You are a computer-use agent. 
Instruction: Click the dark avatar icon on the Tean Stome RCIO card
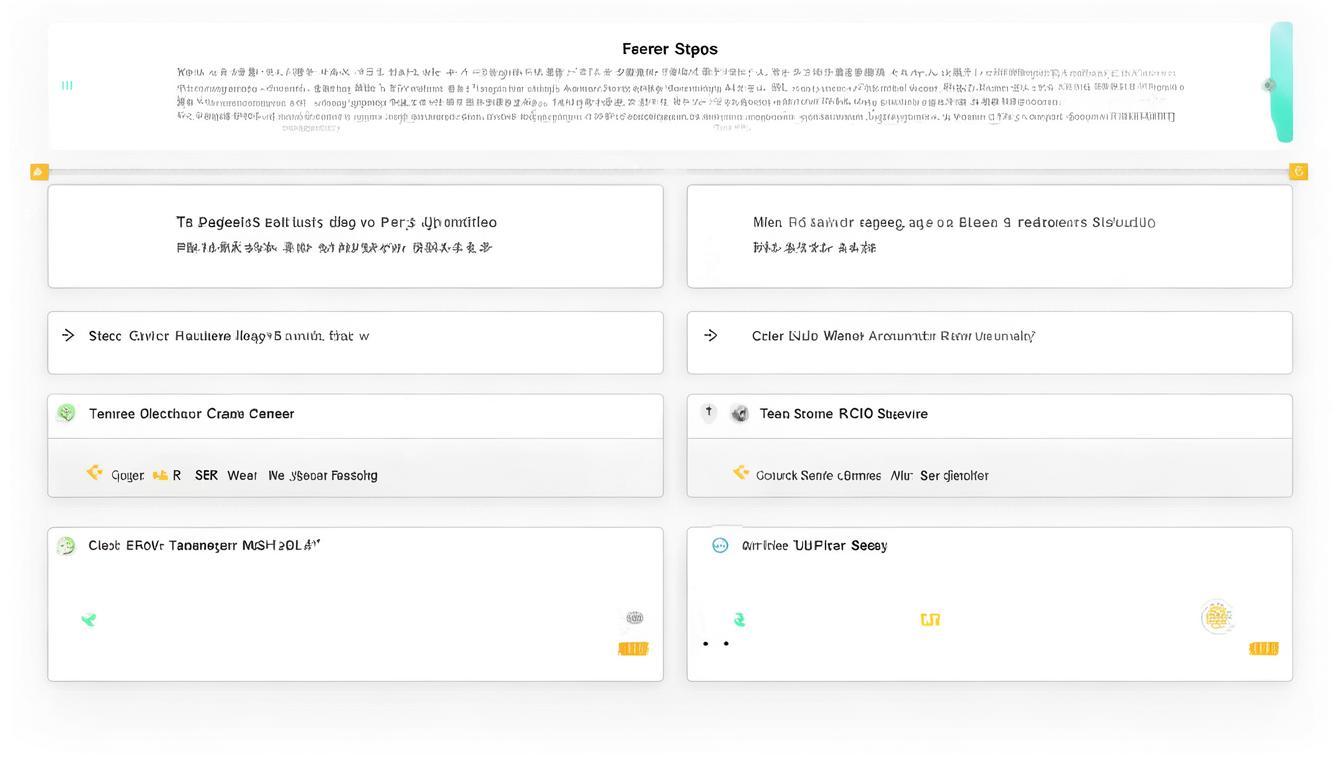pos(740,413)
